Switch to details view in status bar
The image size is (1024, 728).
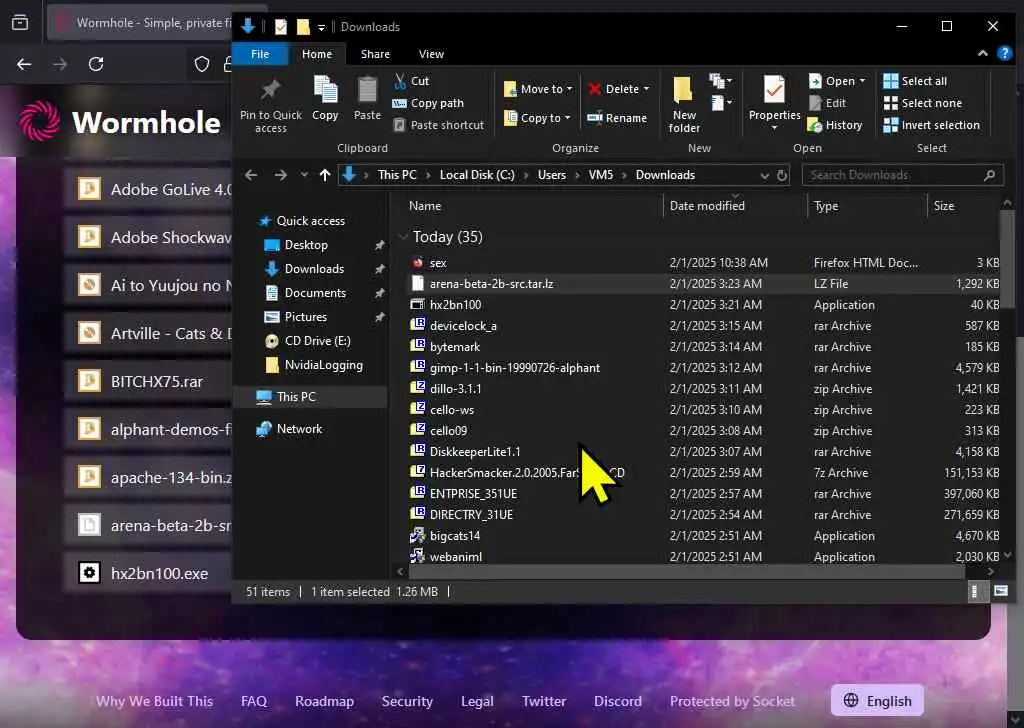click(x=974, y=591)
